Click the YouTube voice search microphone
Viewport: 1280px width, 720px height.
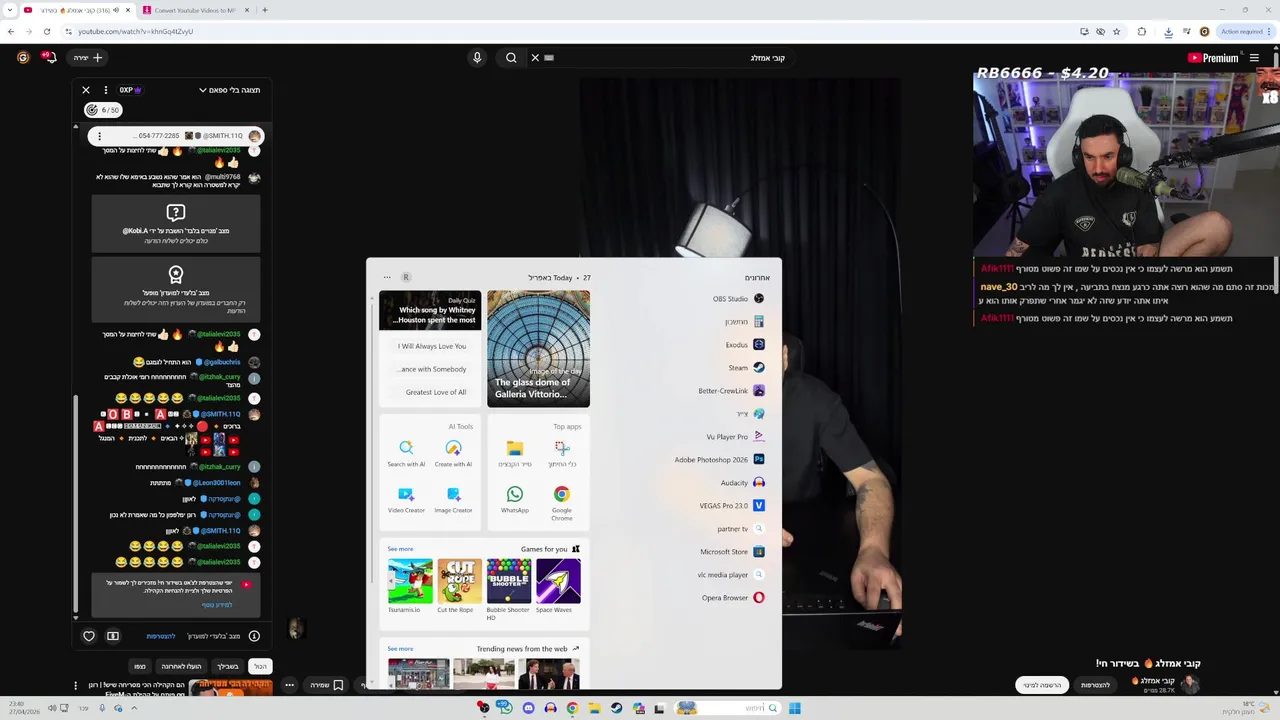[x=477, y=58]
